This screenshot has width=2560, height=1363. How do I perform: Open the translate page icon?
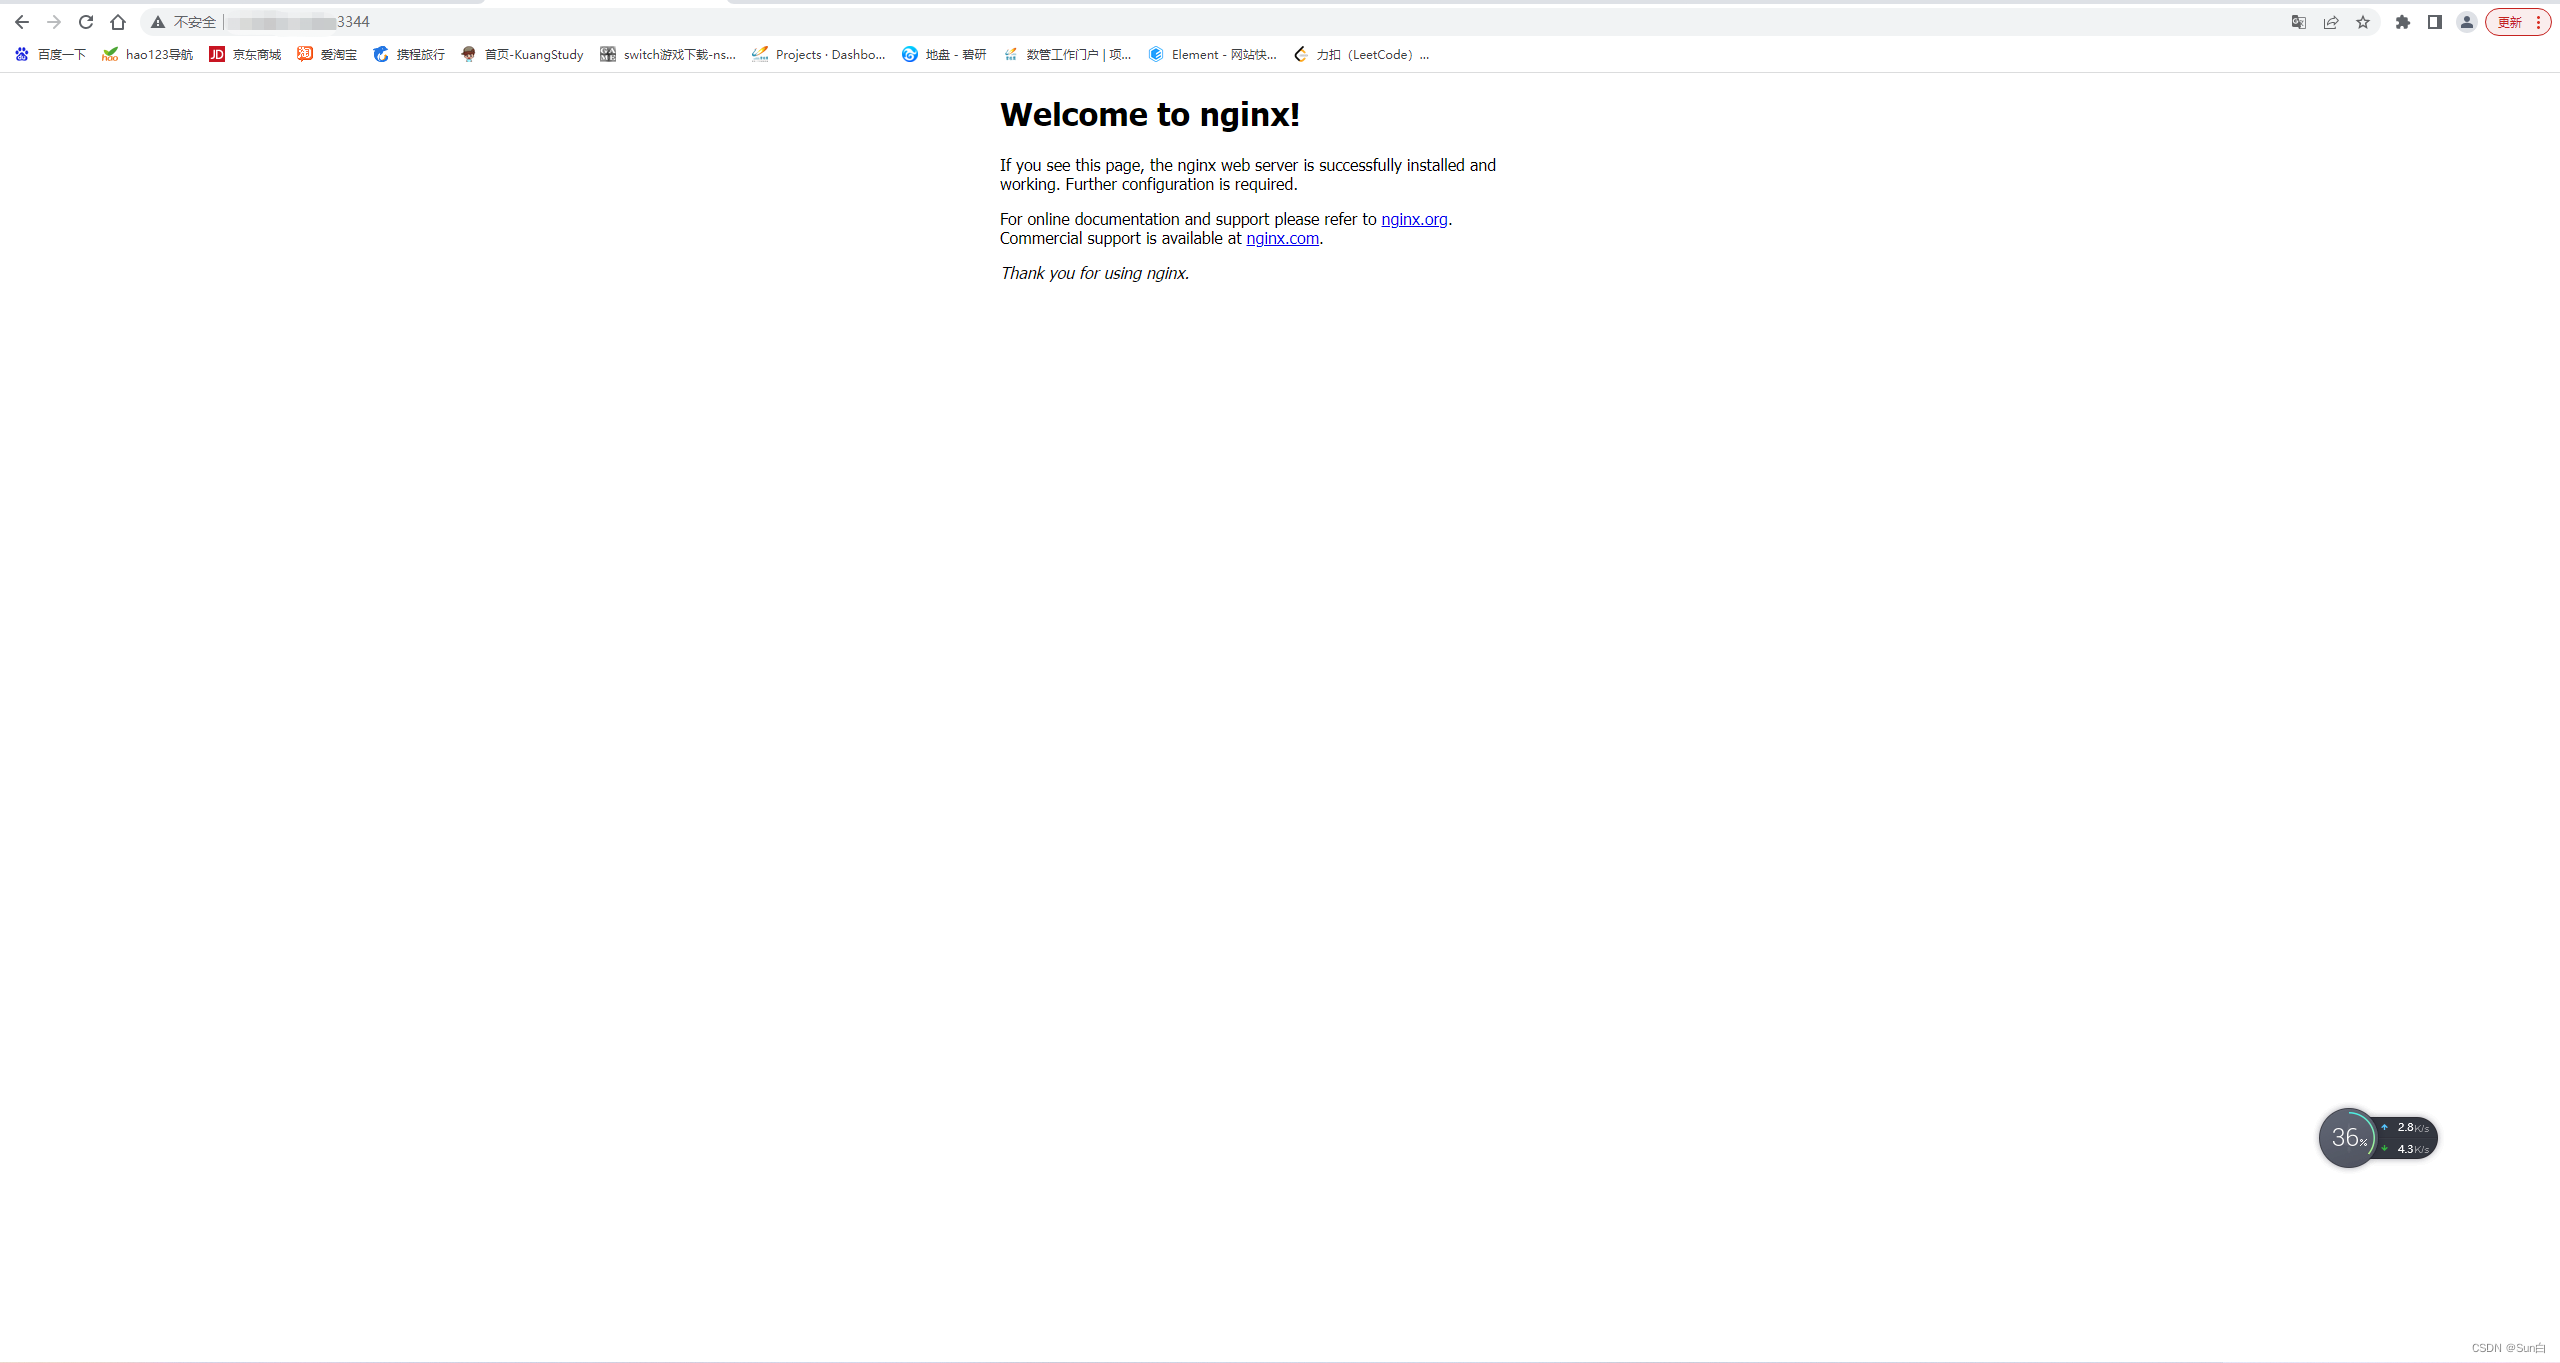[x=2299, y=22]
